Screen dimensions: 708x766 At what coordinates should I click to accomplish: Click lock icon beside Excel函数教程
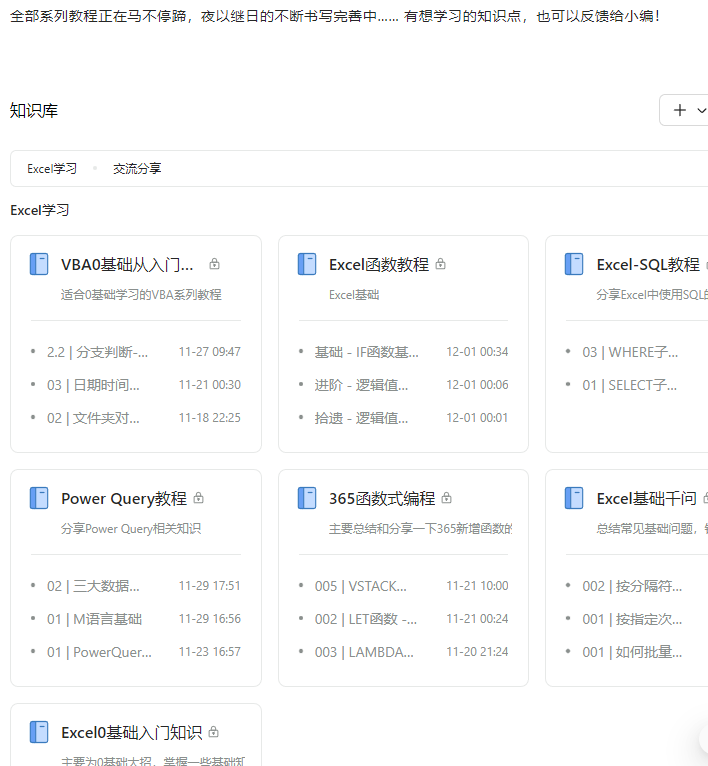[x=441, y=264]
